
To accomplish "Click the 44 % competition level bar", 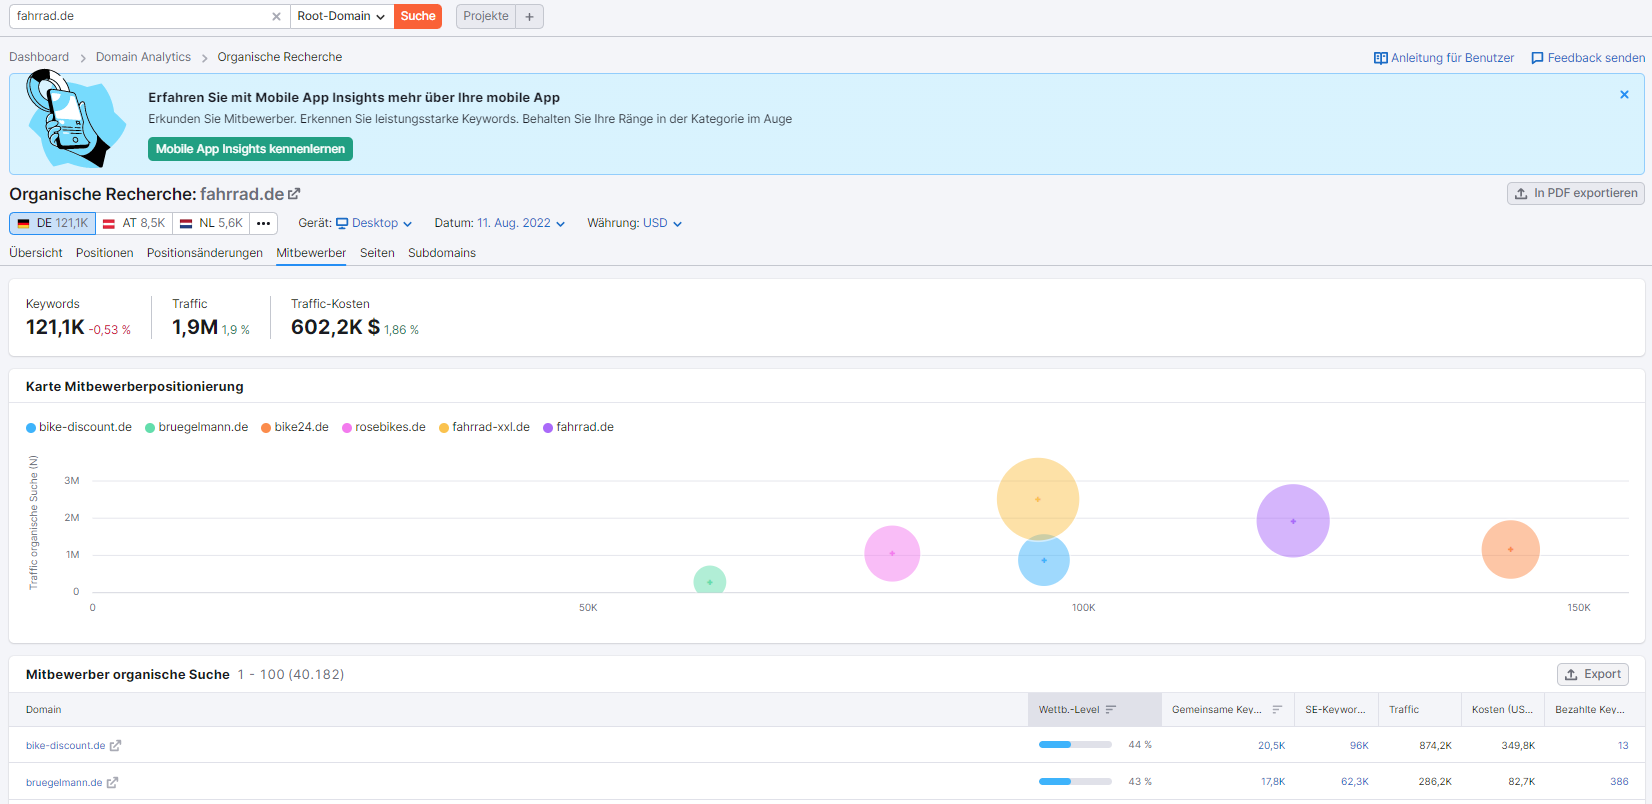I will pos(1075,745).
